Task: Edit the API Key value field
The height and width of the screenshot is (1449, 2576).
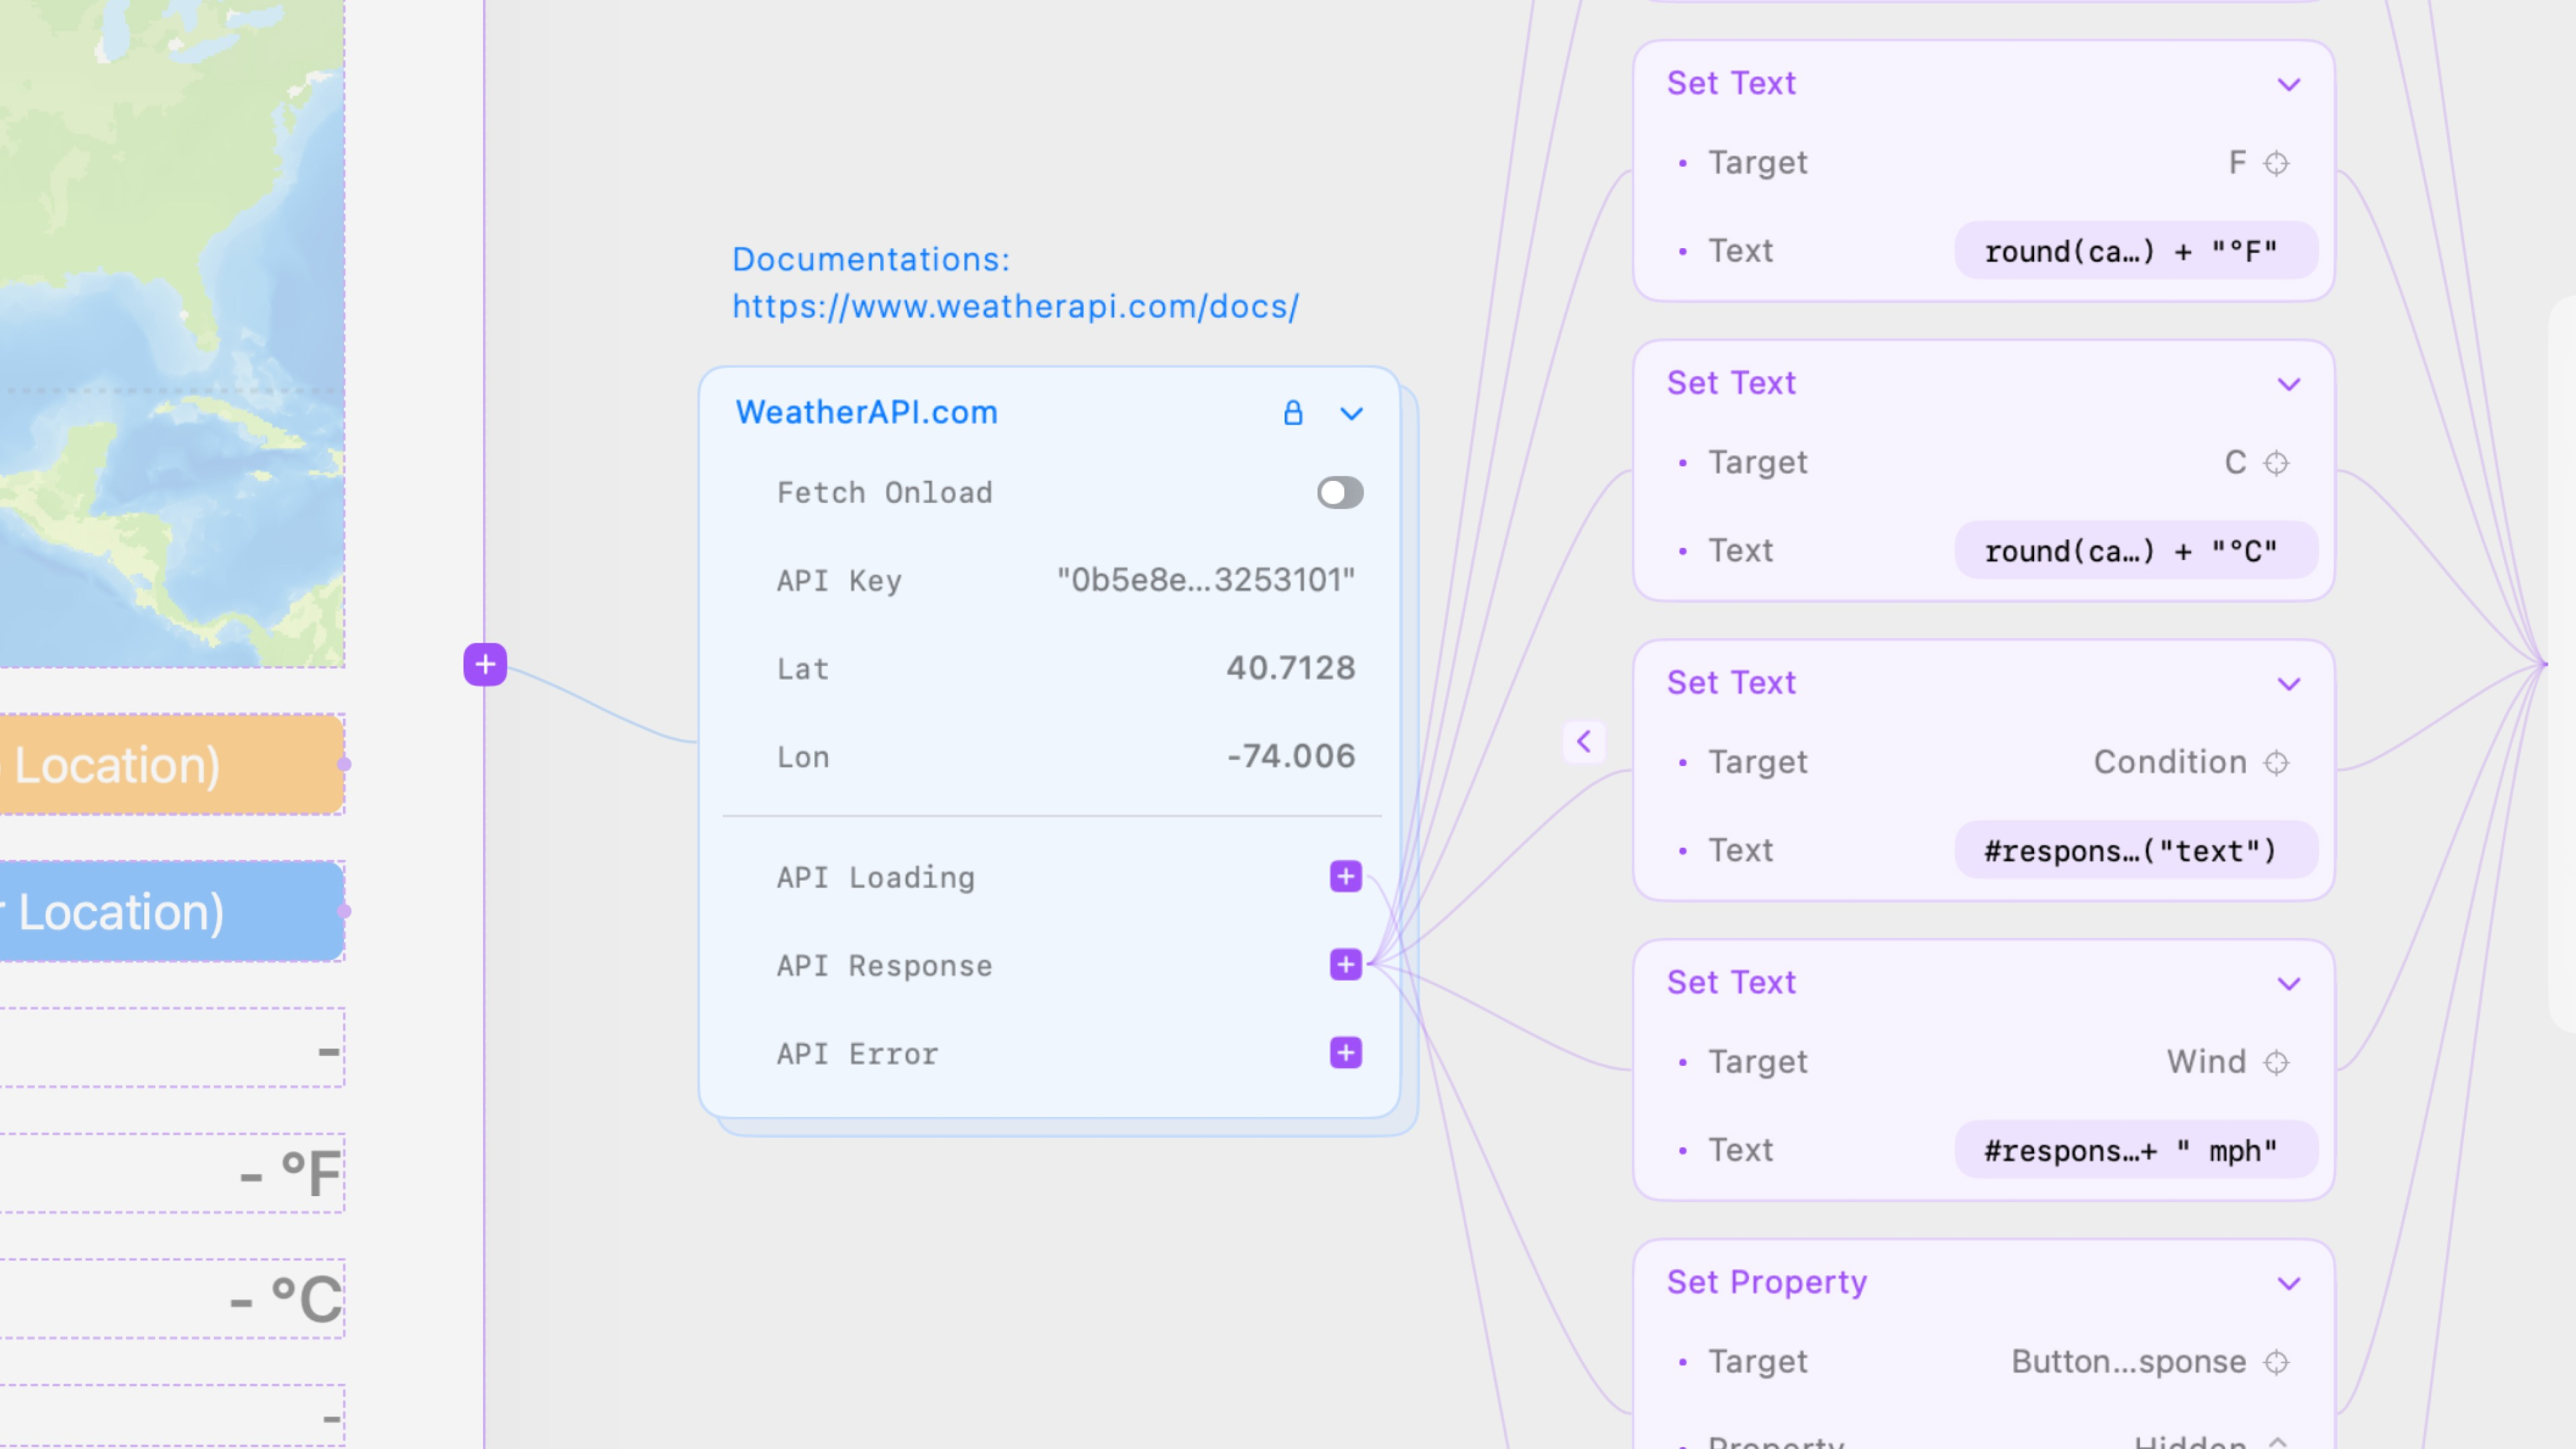Action: click(x=1205, y=580)
